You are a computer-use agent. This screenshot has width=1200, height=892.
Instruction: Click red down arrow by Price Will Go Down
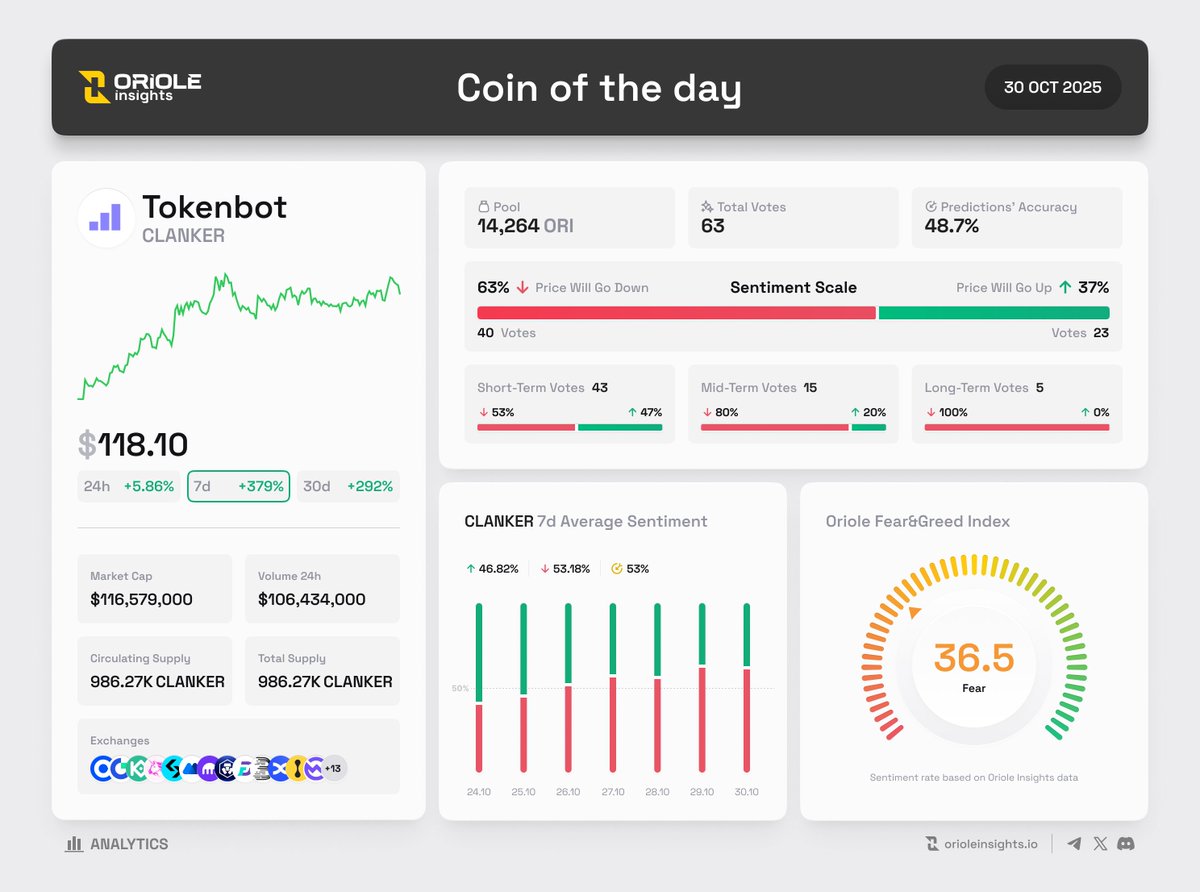click(522, 288)
